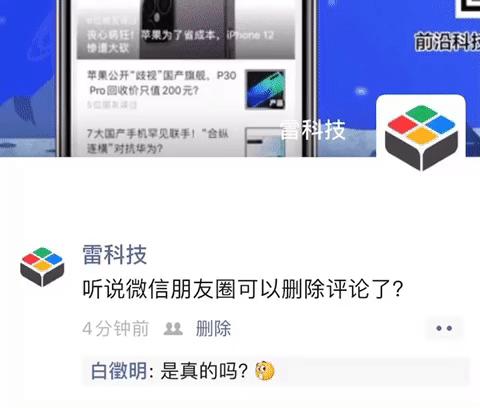Click the large colorful cube logo in image
Screen dimensions: 480x408
tap(421, 137)
